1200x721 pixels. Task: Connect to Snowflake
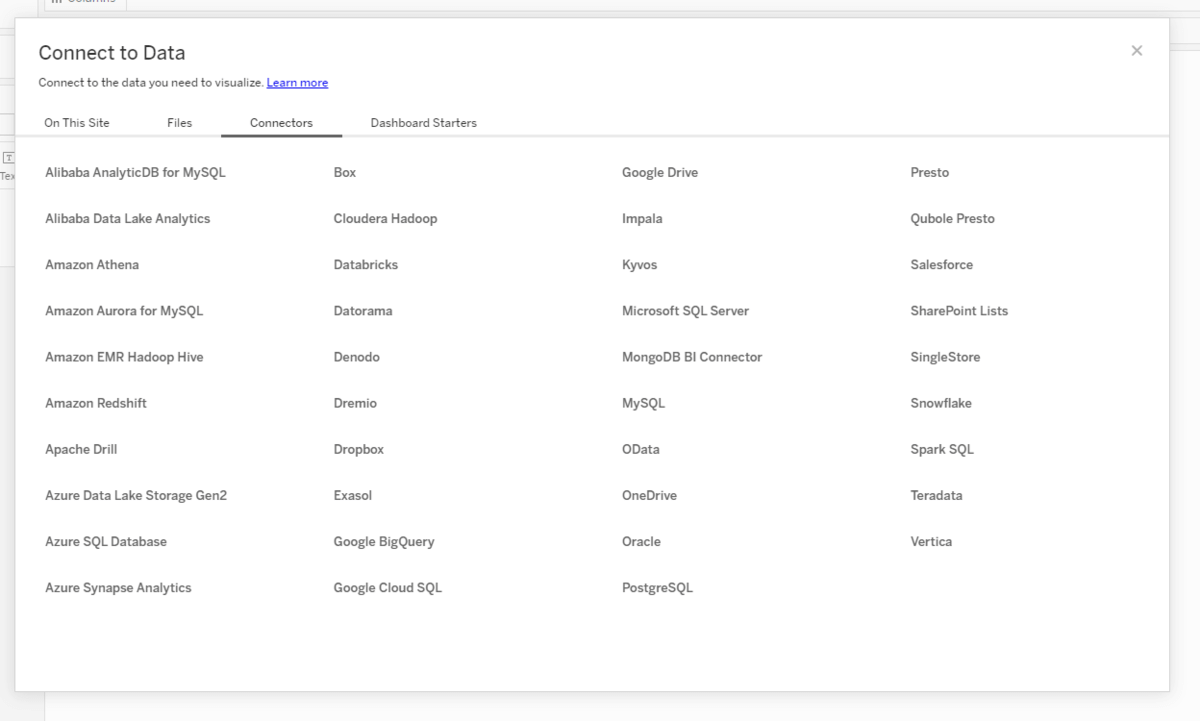coord(941,403)
